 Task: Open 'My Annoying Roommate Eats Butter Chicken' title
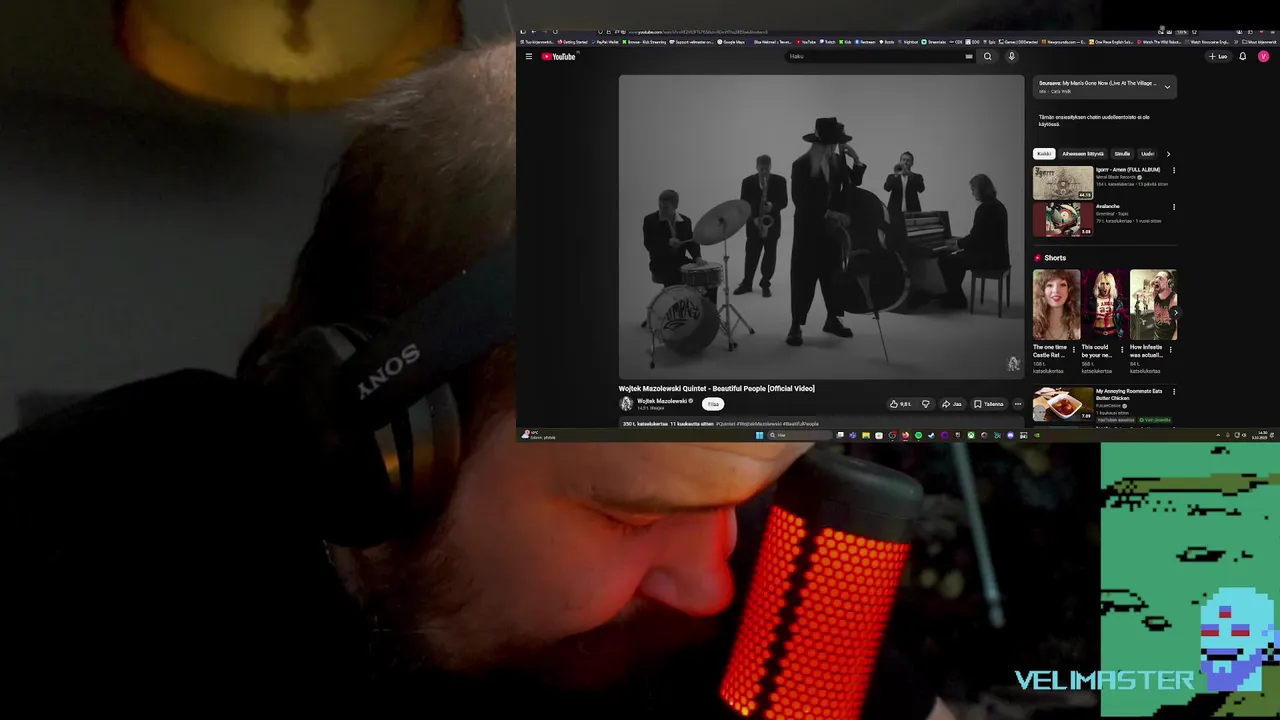(x=1129, y=394)
